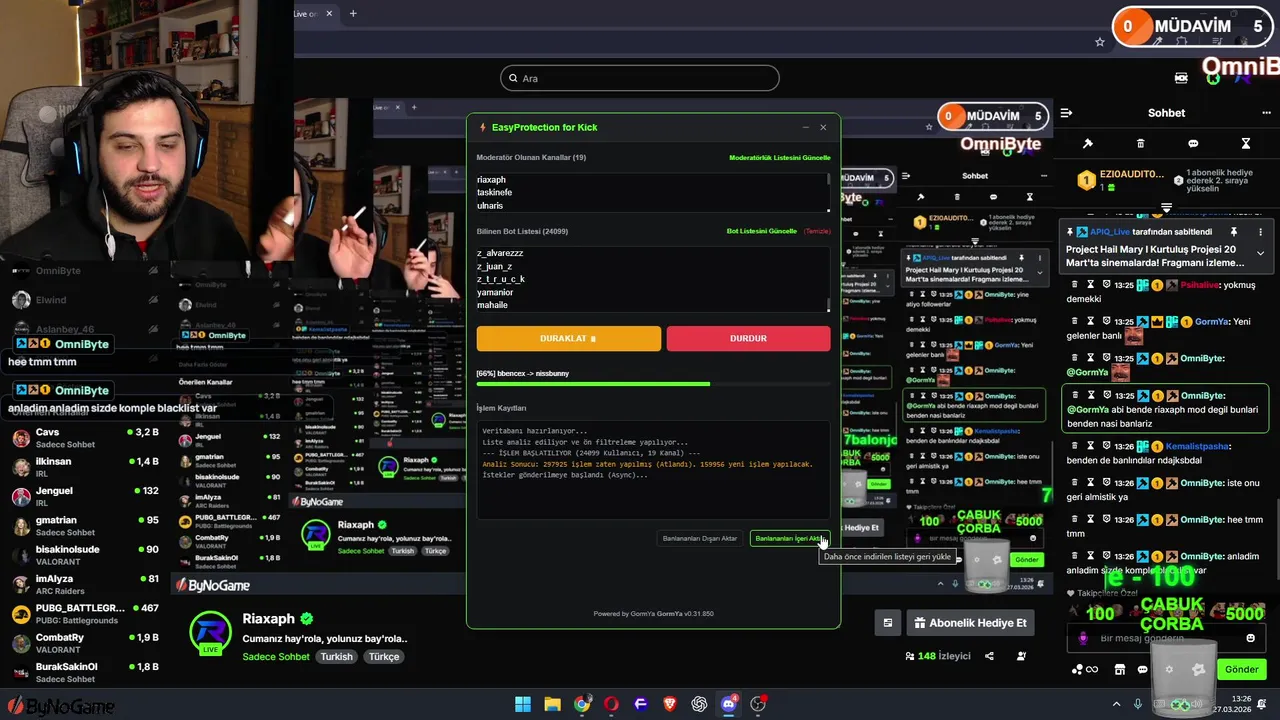Click the speech bubble icon in Sohbet toolbar
The image size is (1280, 720).
click(x=1193, y=144)
